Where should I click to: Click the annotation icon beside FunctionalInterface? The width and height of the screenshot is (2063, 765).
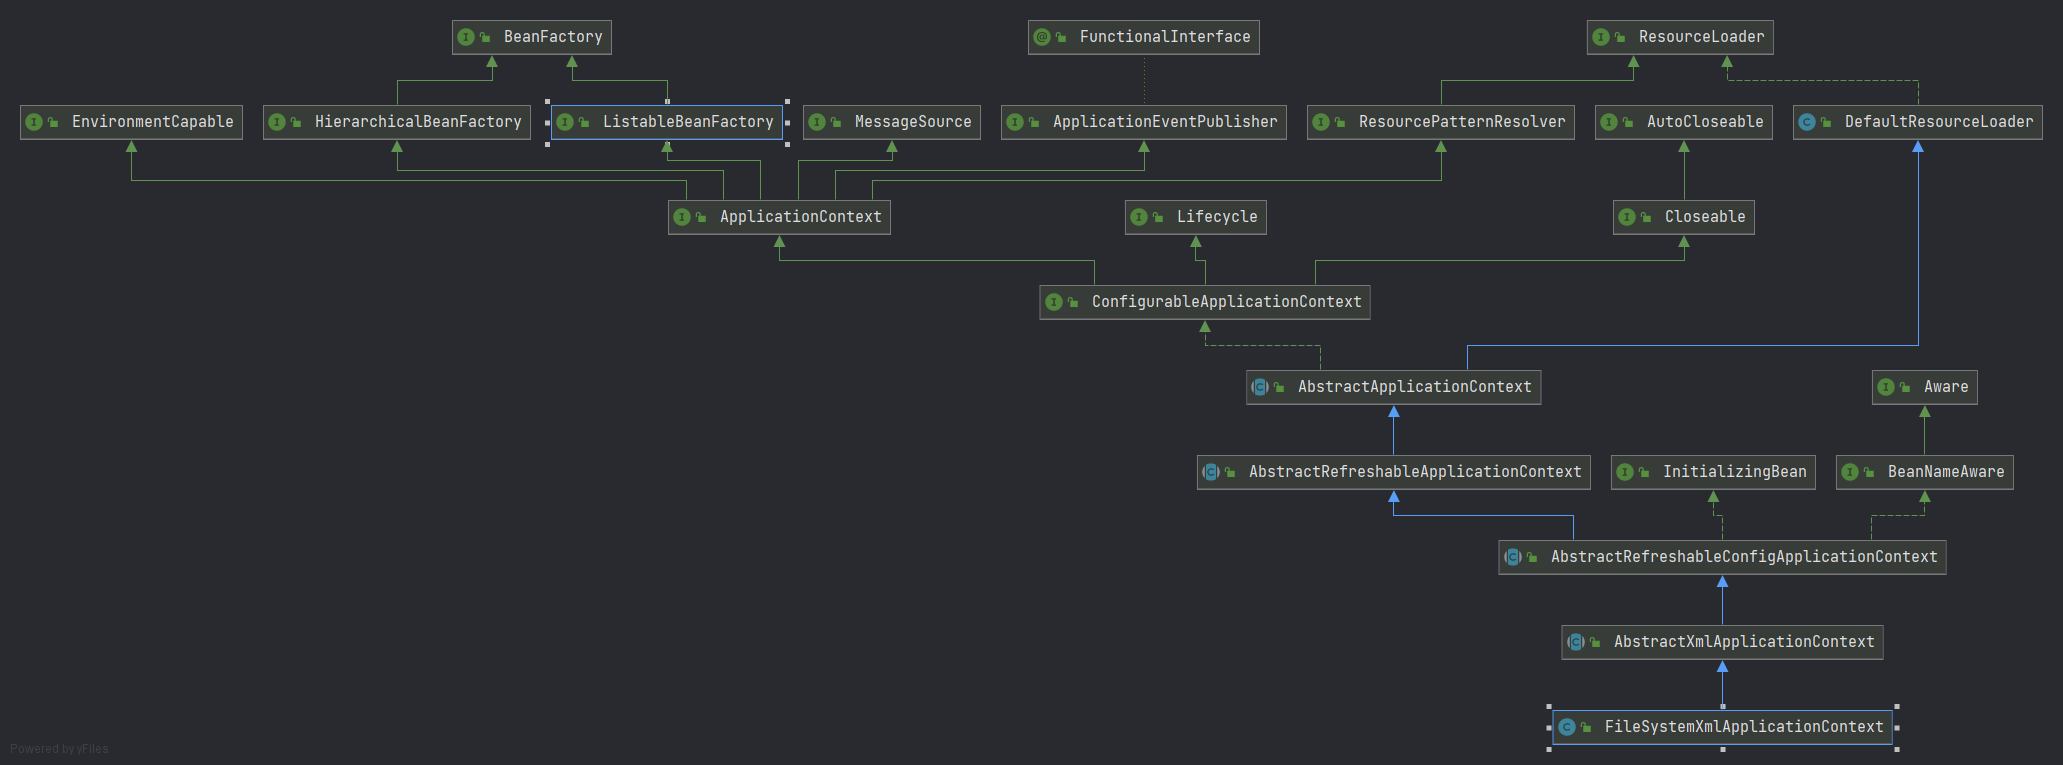coord(1042,37)
